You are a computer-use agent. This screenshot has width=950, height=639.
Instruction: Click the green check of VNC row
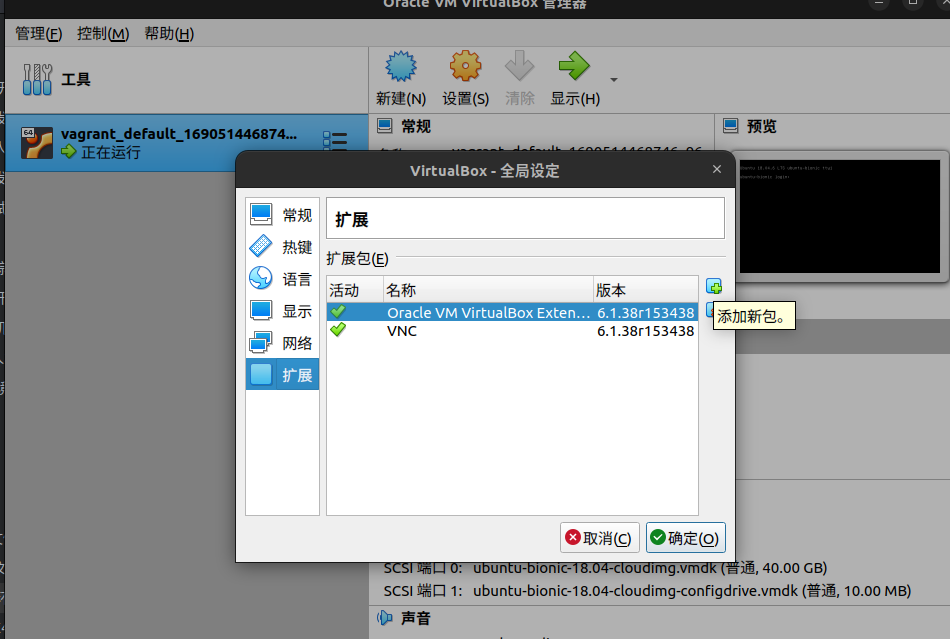(338, 330)
